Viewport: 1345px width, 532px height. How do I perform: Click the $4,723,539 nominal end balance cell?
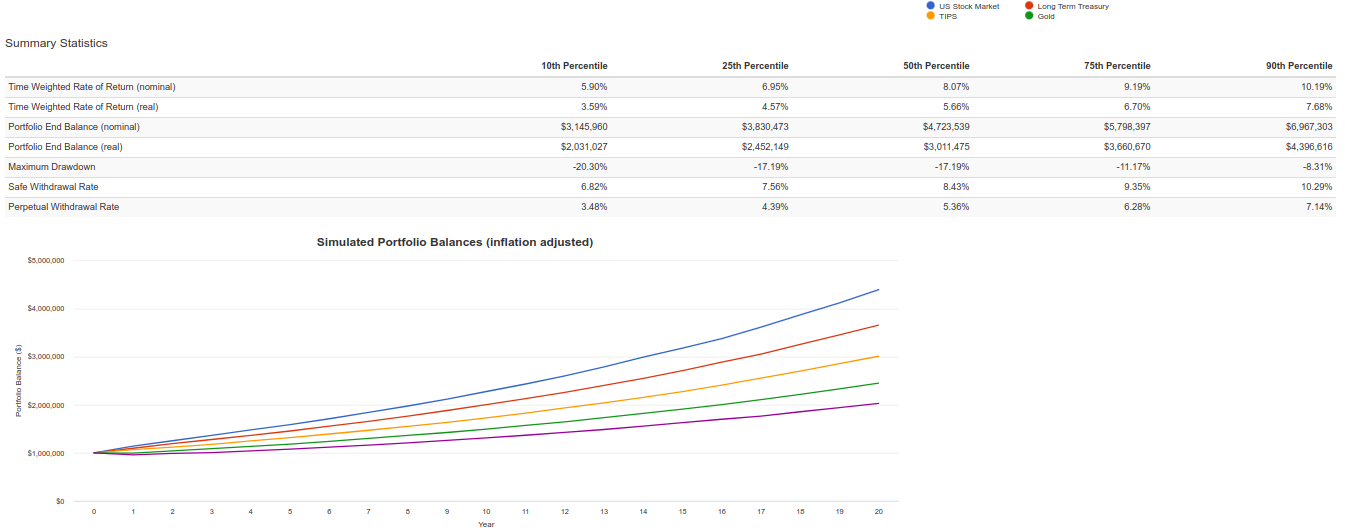click(939, 127)
